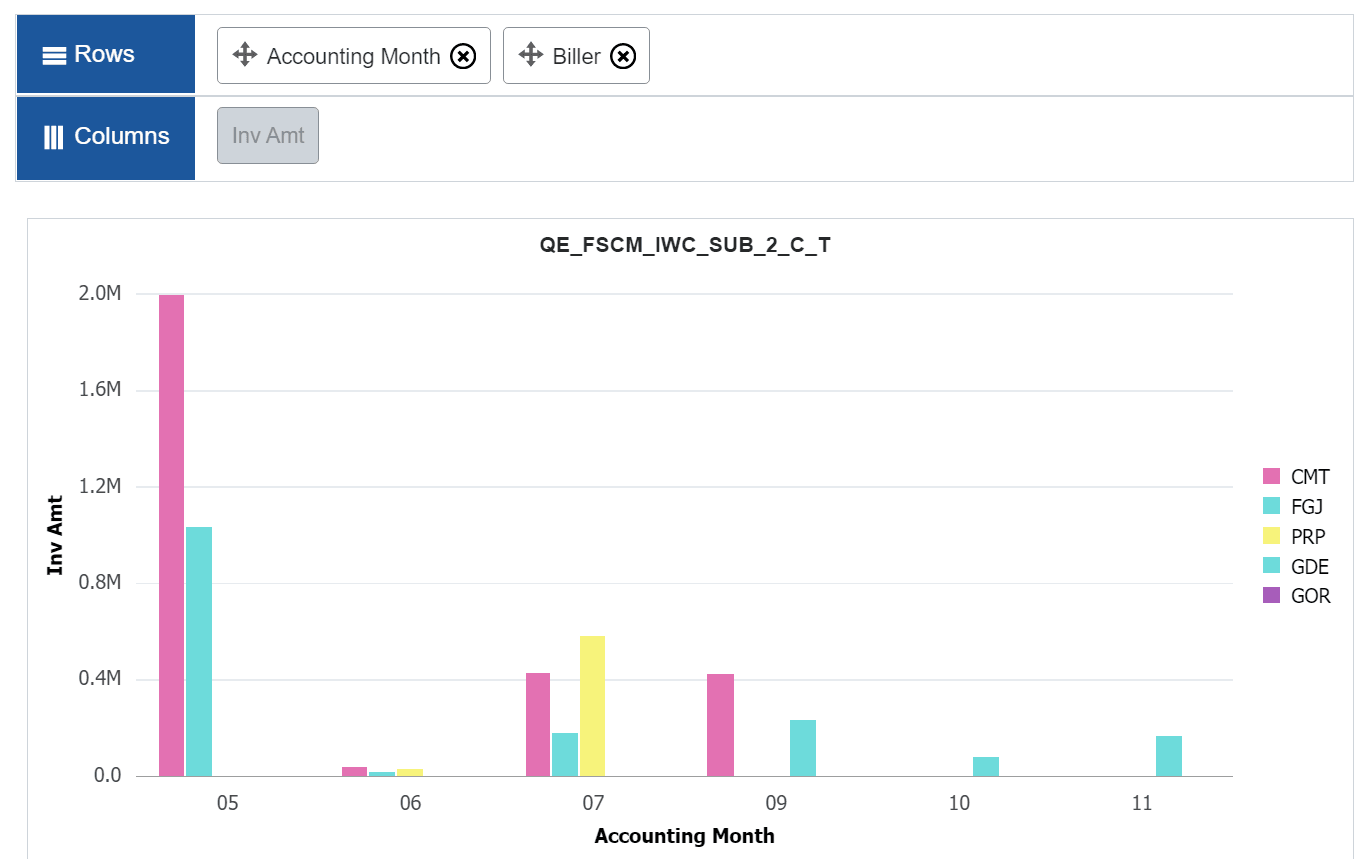Click the QE_FSCM_IWC_SUB_2_C_T chart title
The width and height of the screenshot is (1372, 859).
(x=685, y=244)
